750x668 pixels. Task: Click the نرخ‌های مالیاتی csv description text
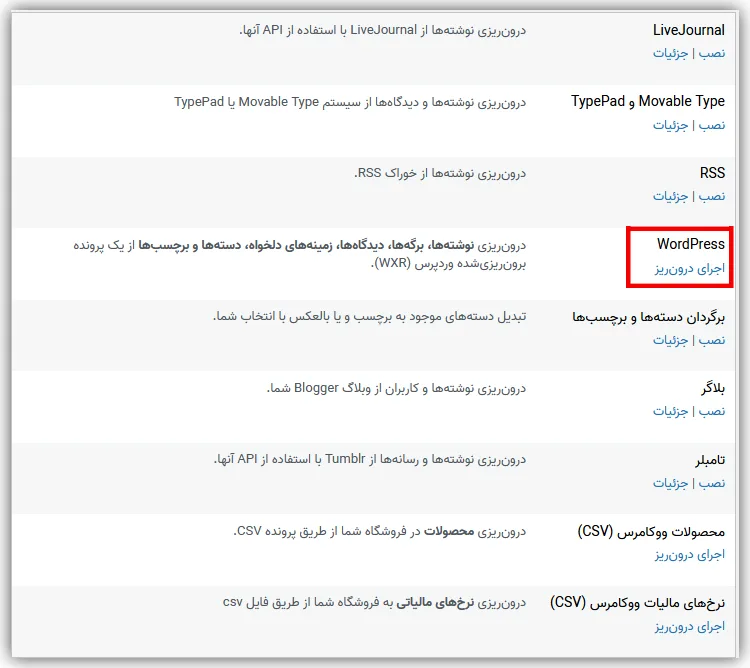(x=375, y=602)
